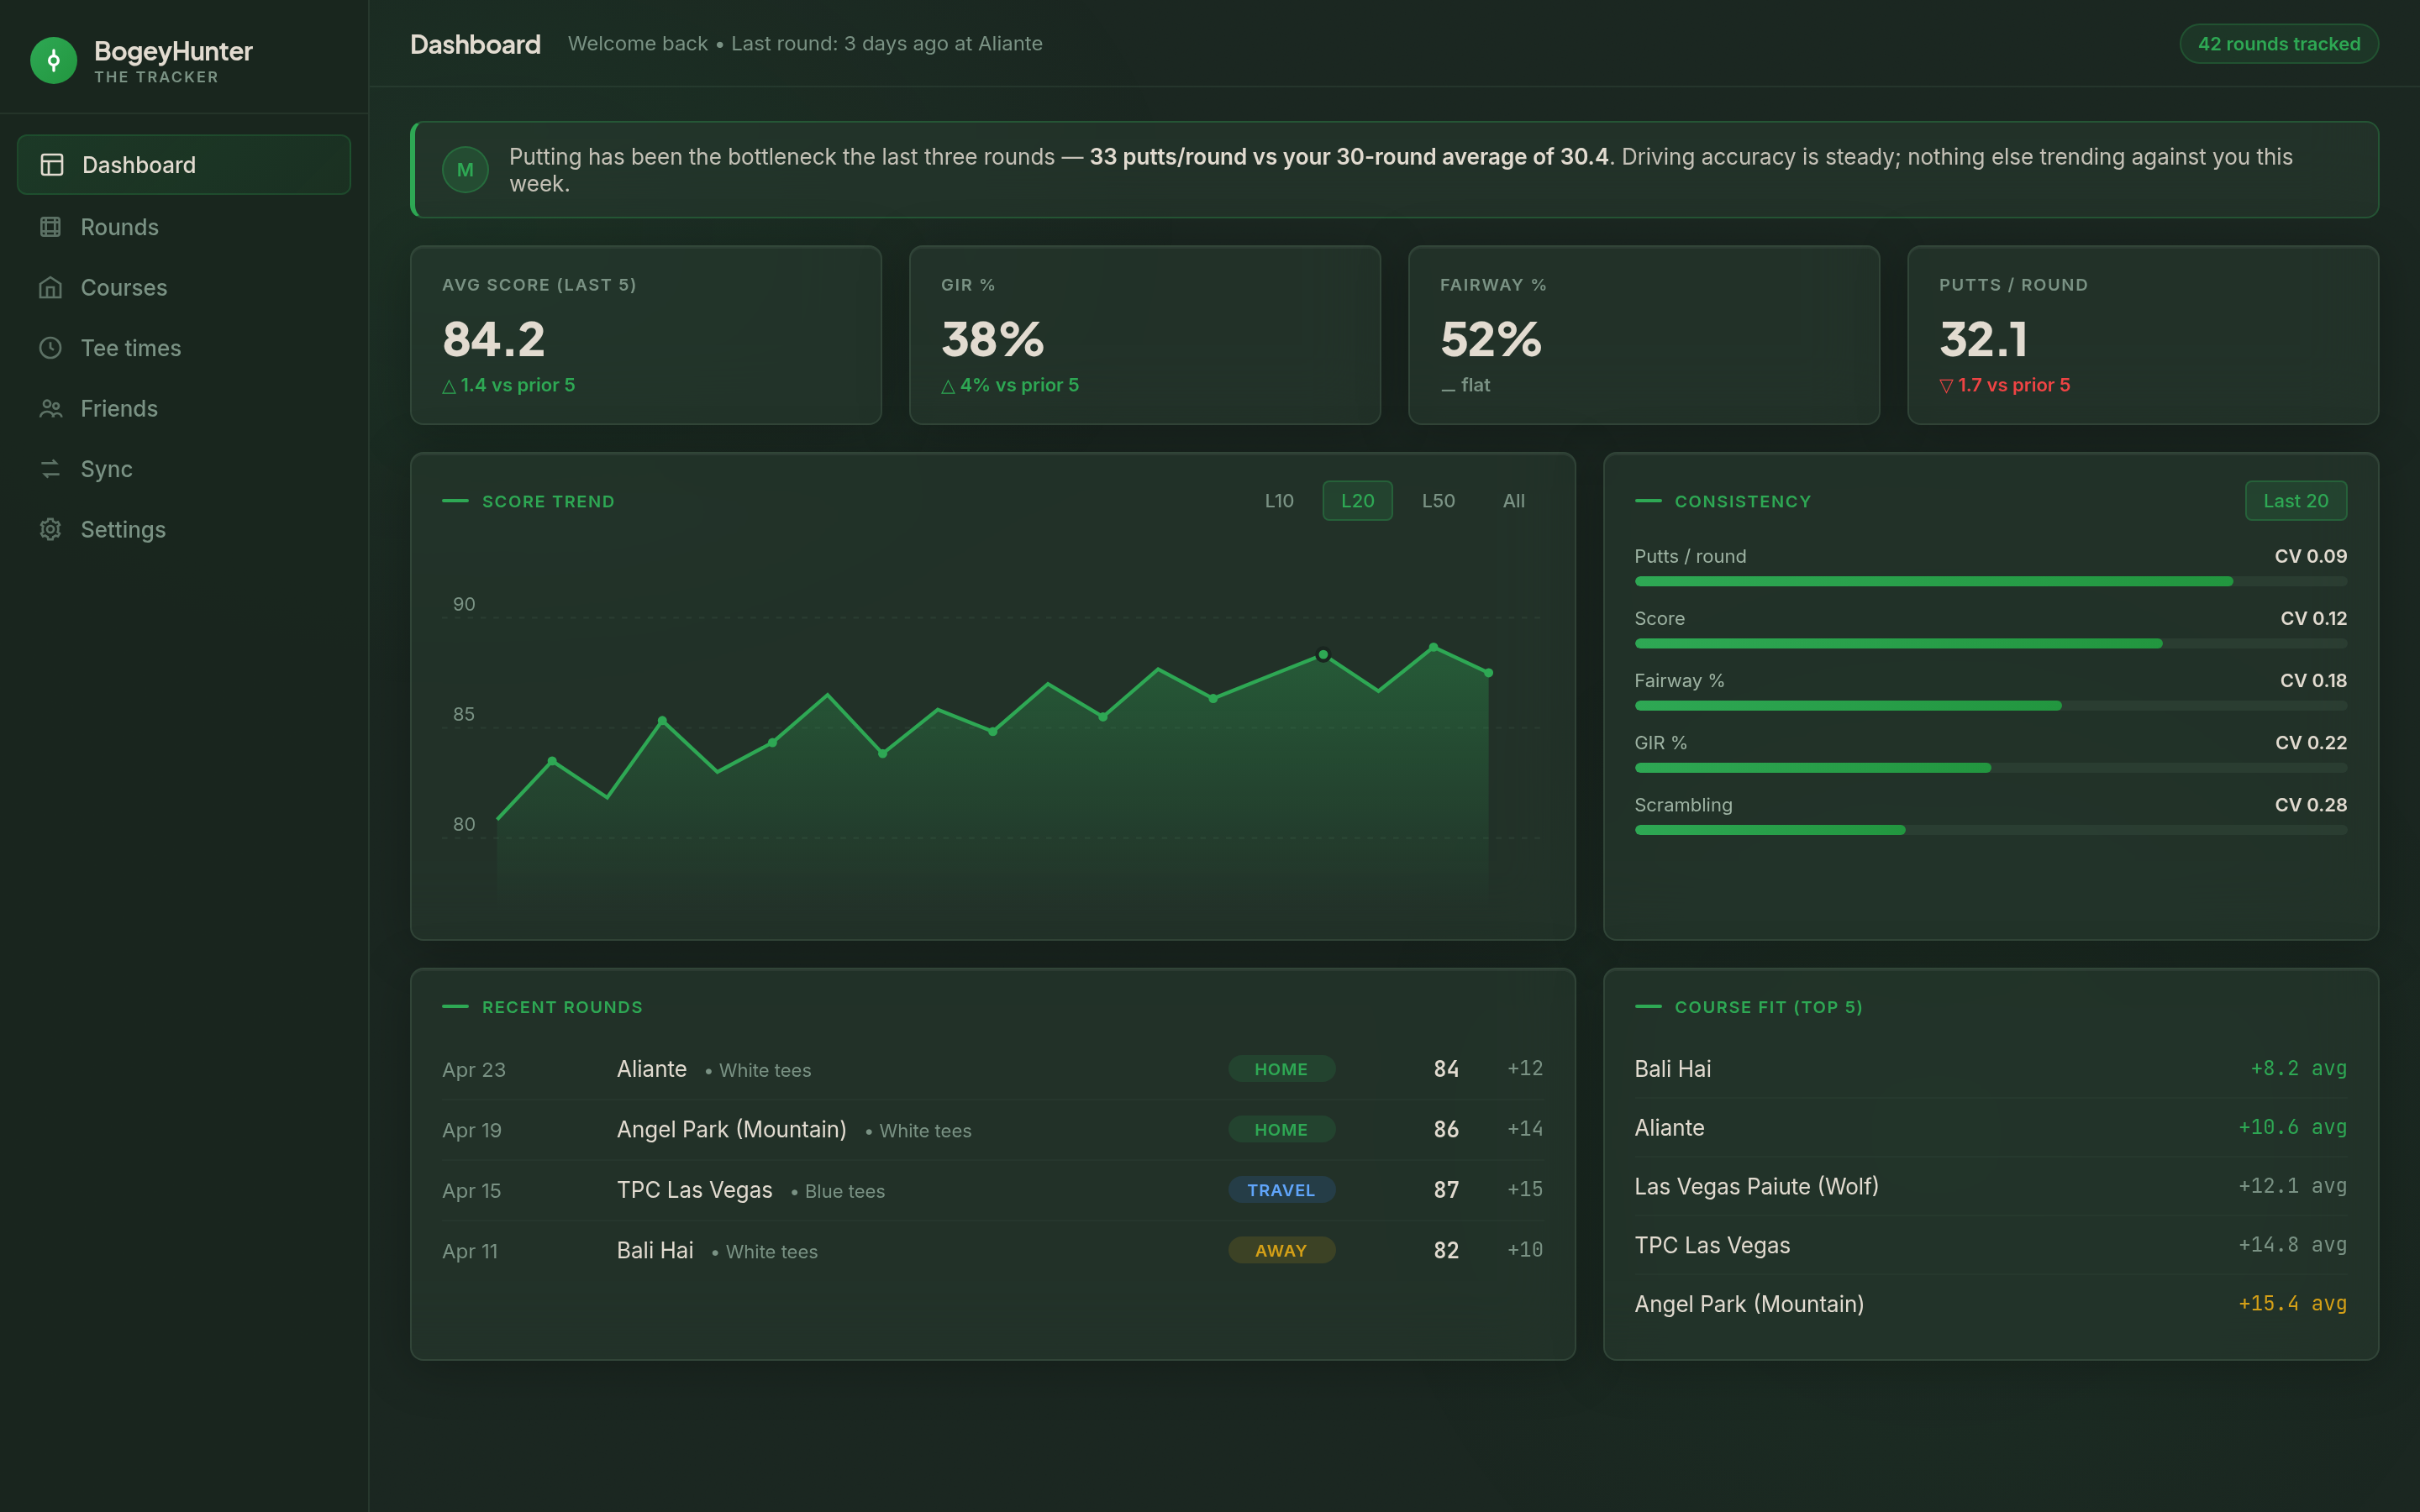Viewport: 2420px width, 1512px height.
Task: Click the Rounds grid icon
Action: 51,227
